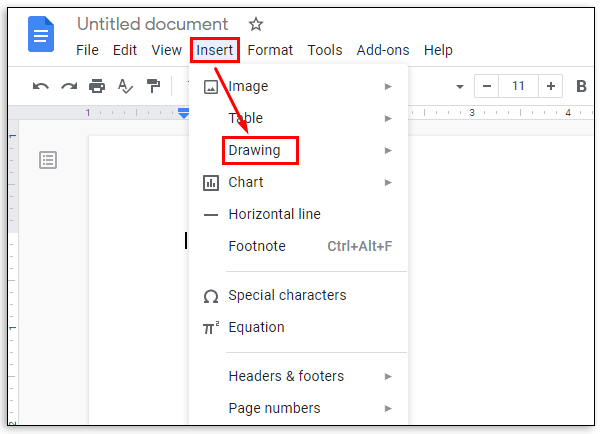
Task: Click the Undo arrow icon
Action: click(41, 86)
